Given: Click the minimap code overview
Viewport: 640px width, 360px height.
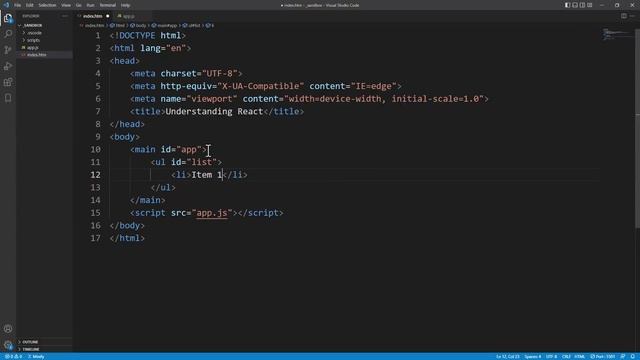Looking at the screenshot, I should click(x=617, y=34).
